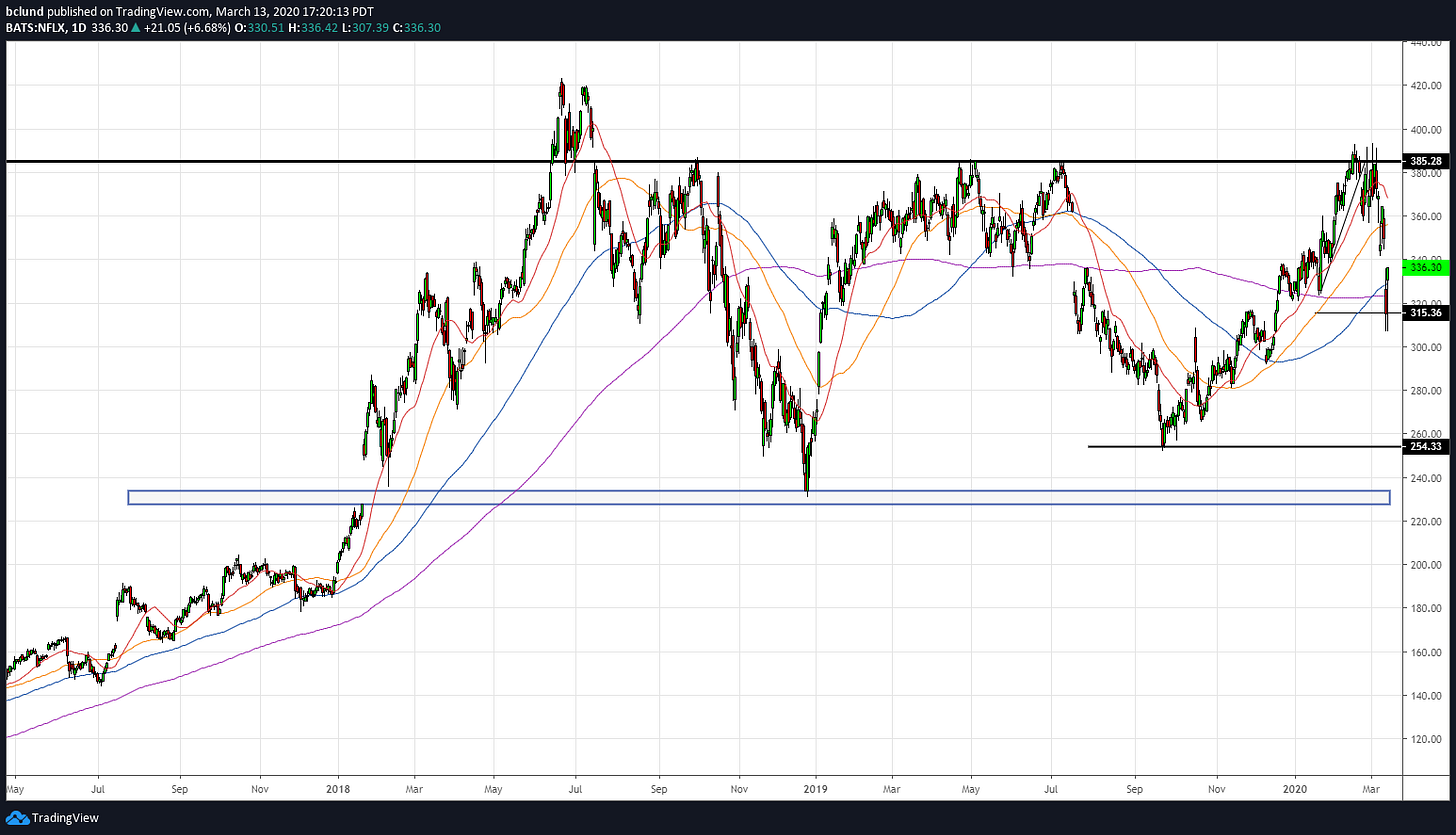Click the 315.36 price label

tap(1425, 313)
